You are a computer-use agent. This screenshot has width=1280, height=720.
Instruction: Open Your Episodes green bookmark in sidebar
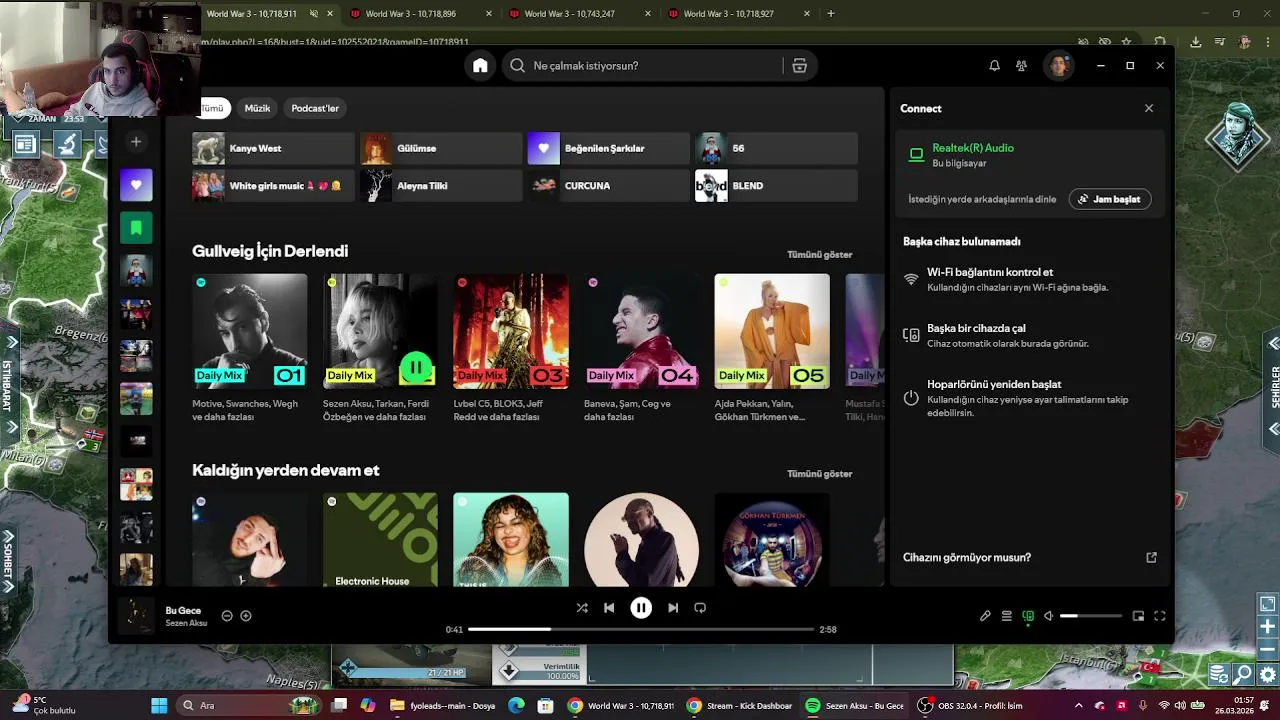(136, 228)
